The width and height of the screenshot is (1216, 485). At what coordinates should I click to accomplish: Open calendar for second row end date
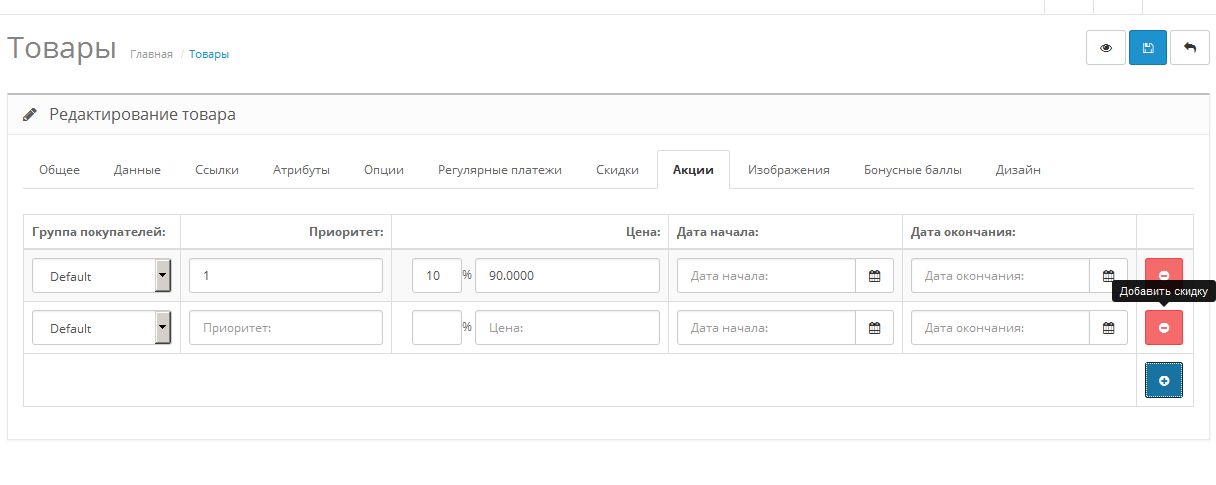[1108, 328]
